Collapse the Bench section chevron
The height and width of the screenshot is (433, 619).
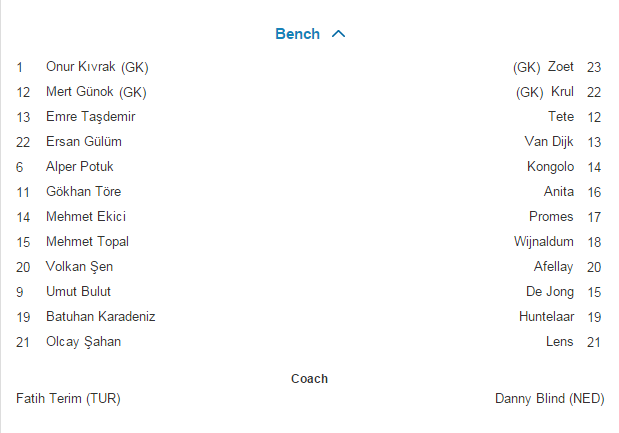click(x=338, y=34)
